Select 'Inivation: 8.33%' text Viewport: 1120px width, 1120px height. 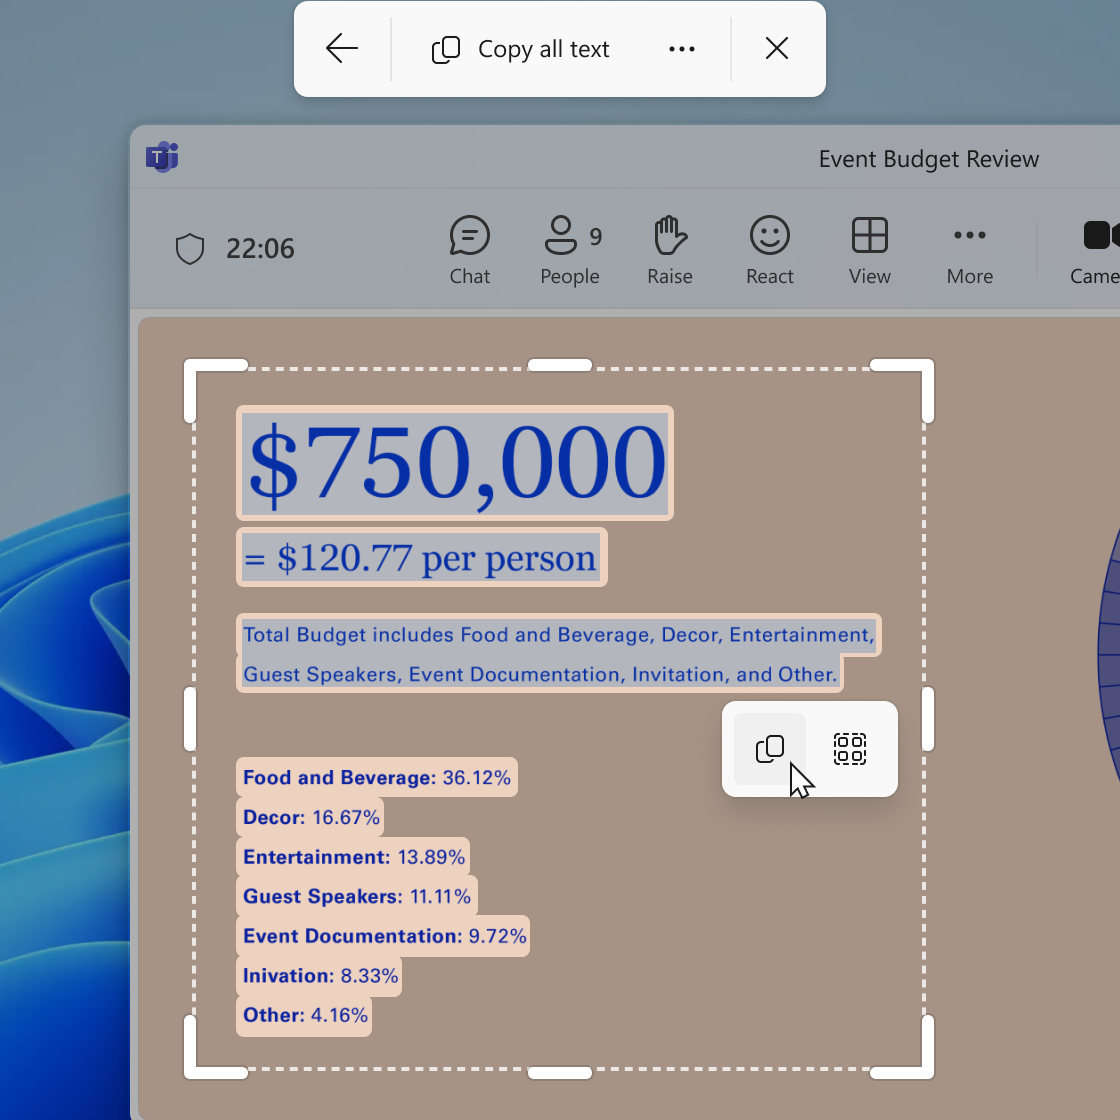[319, 976]
